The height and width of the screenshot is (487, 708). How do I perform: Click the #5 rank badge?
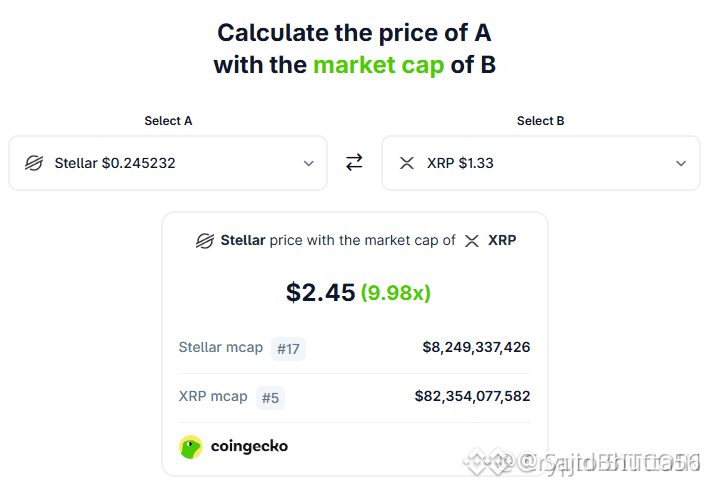tap(270, 398)
